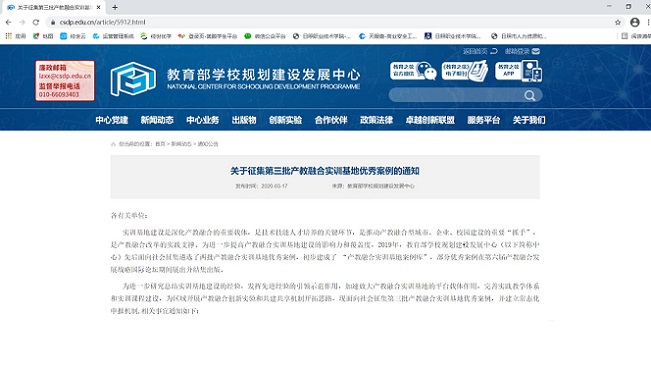The height and width of the screenshot is (369, 651).
Task: Reload the page with refresh icon
Action: pos(36,22)
